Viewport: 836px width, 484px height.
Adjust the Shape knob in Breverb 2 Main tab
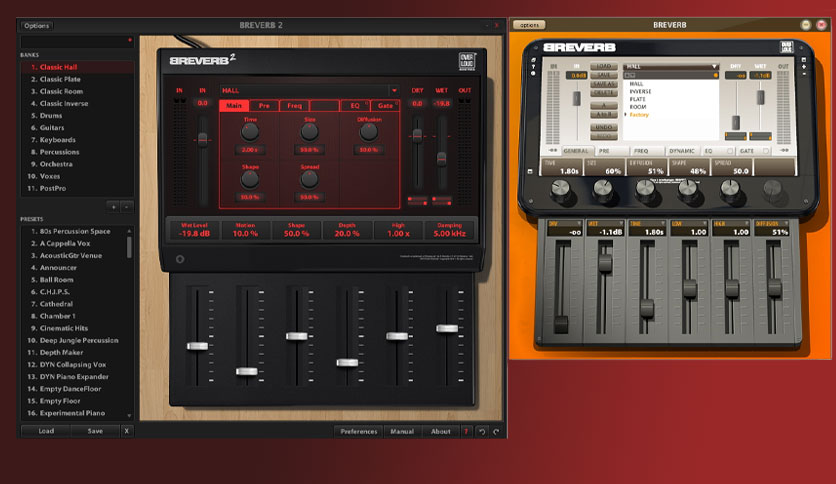250,180
